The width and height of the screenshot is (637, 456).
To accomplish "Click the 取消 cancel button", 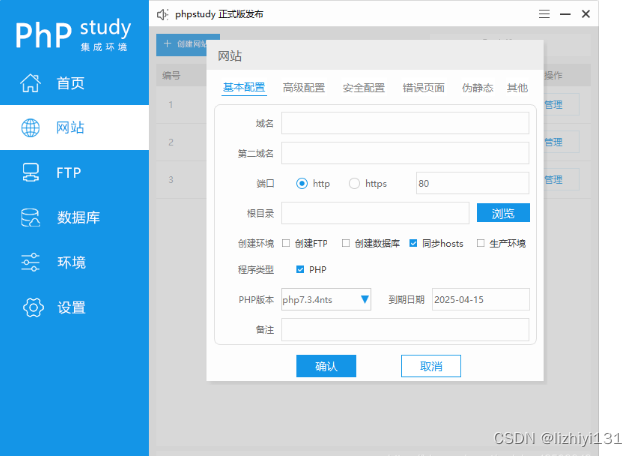I will pos(431,366).
